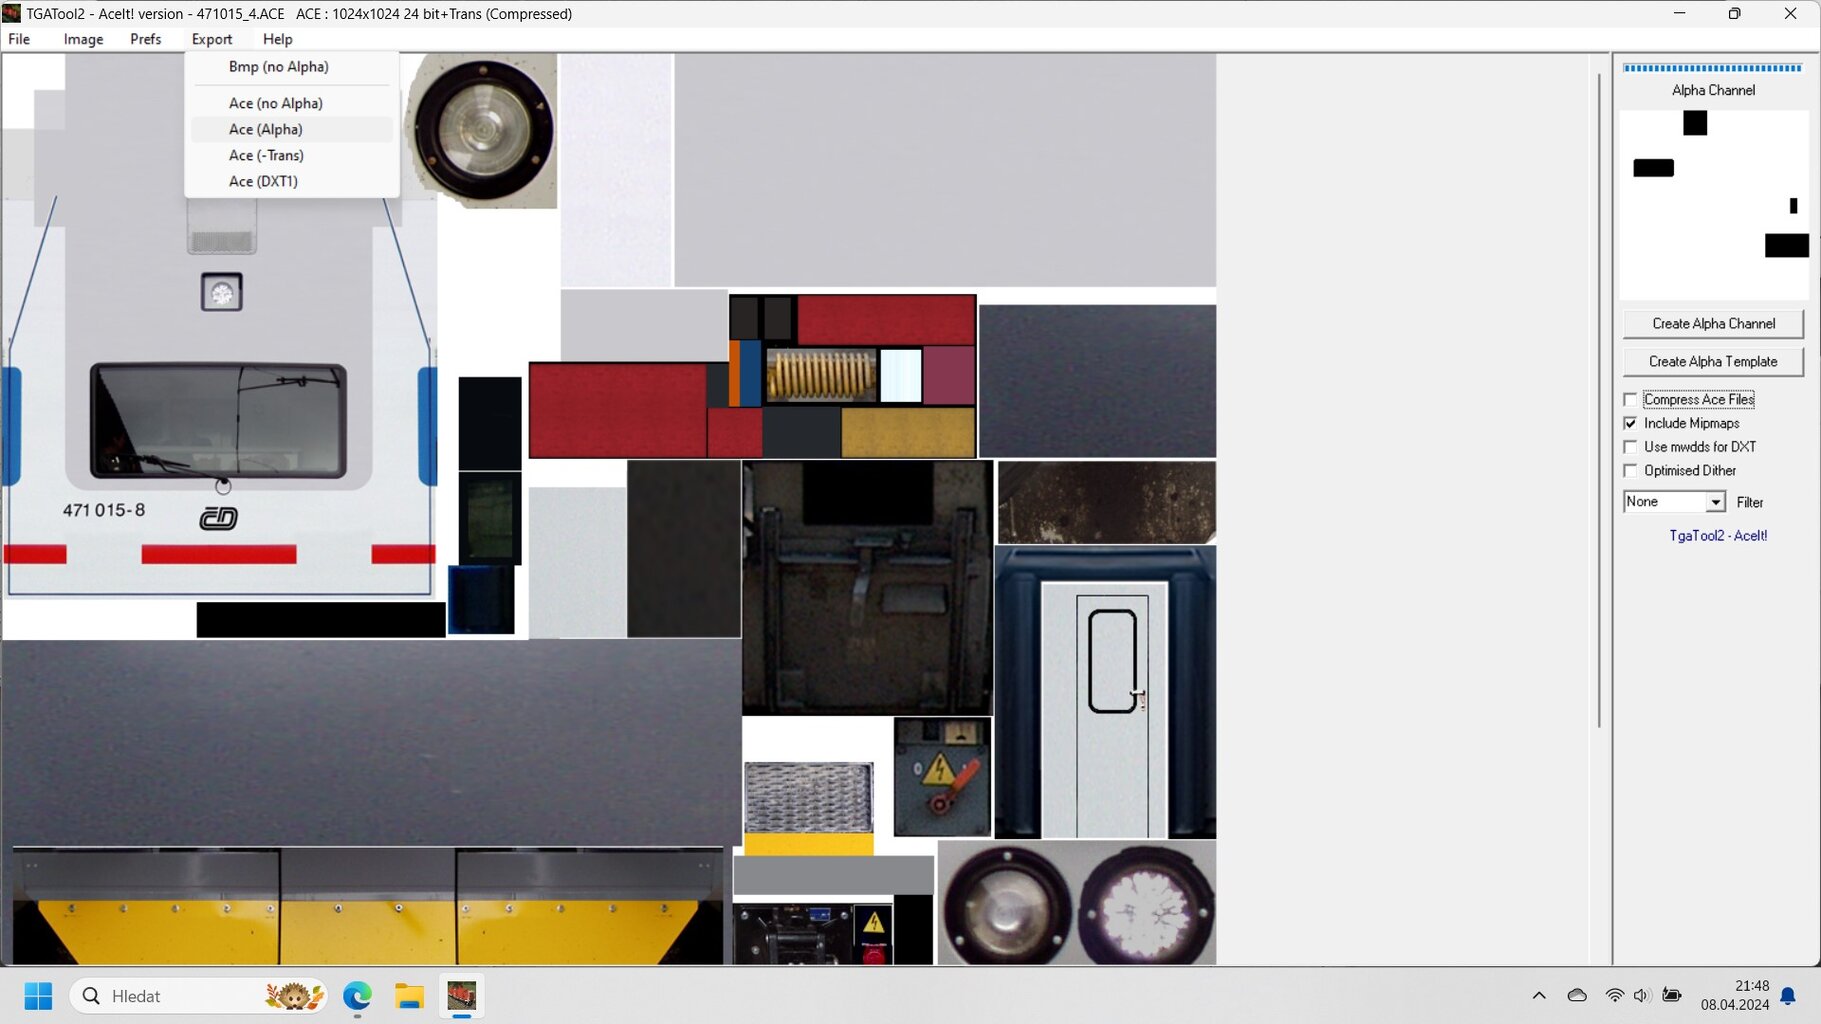Click the Create Alpha Template button
The image size is (1821, 1024).
pos(1712,361)
